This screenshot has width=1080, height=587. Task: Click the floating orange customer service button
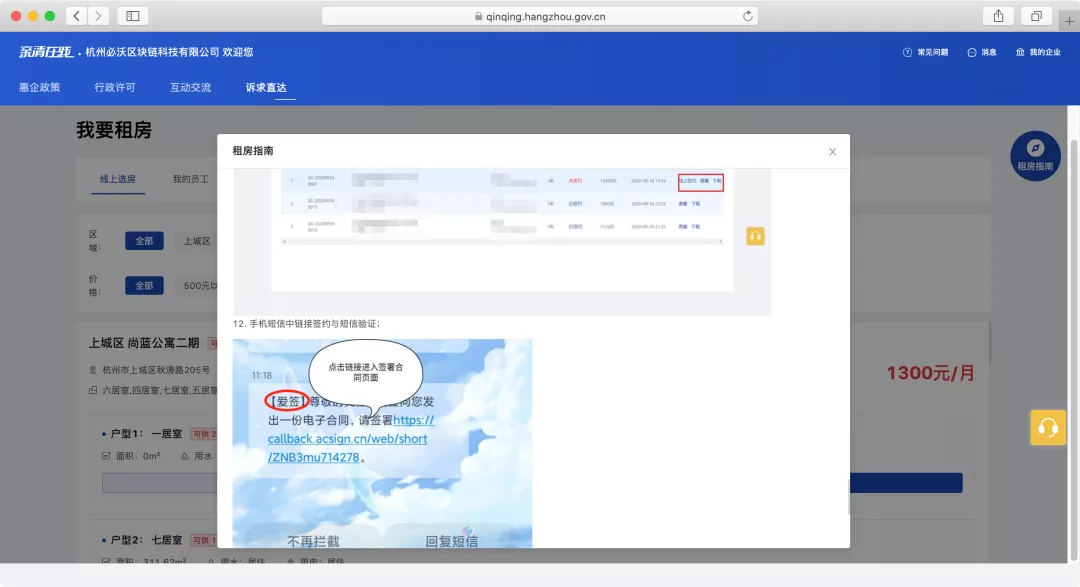1048,428
